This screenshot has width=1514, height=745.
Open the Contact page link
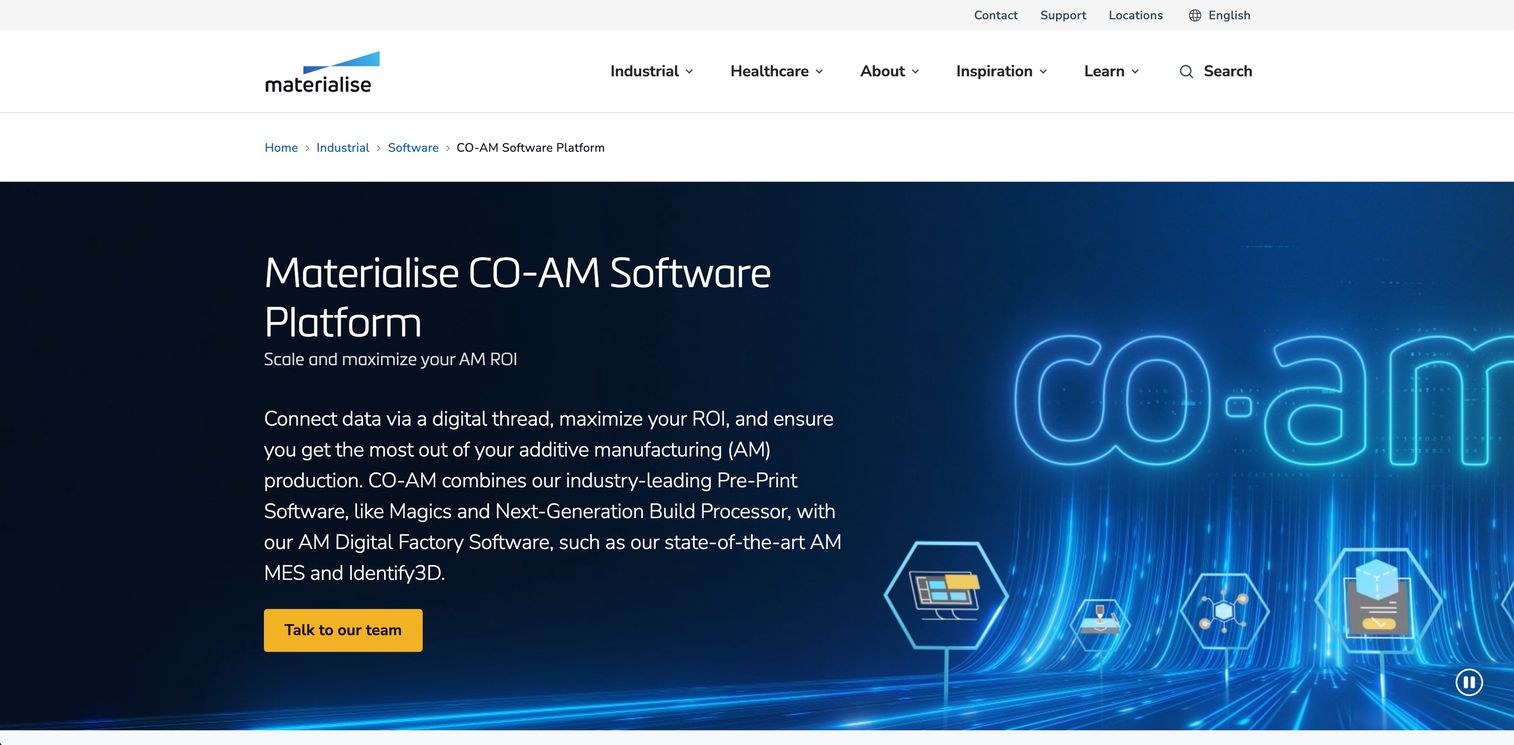point(996,15)
